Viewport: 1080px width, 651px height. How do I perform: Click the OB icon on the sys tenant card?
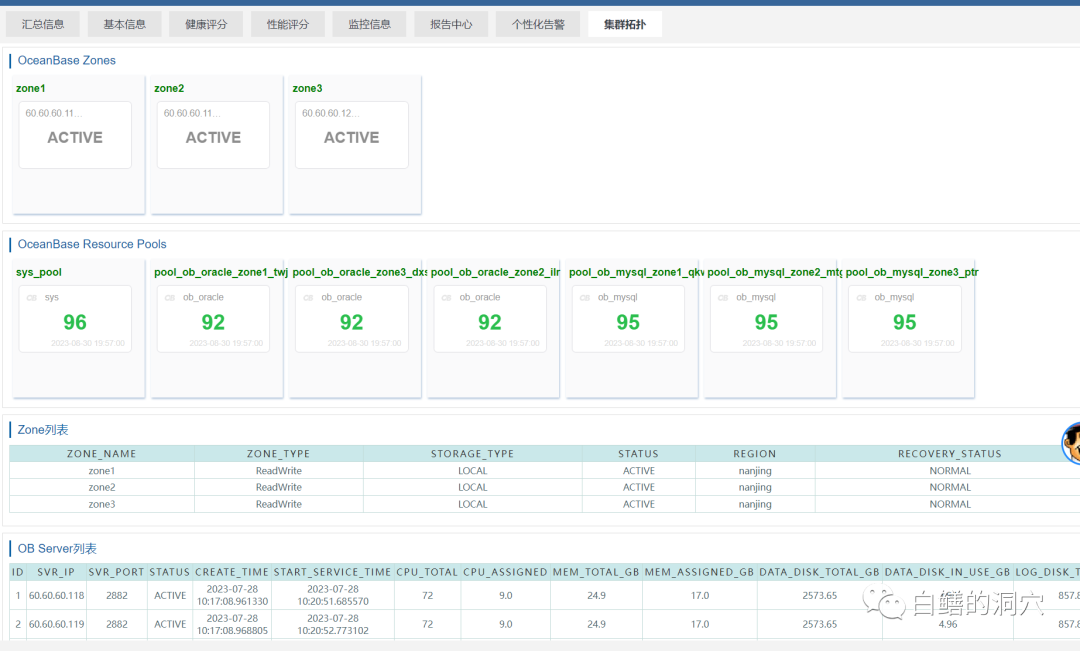click(32, 298)
